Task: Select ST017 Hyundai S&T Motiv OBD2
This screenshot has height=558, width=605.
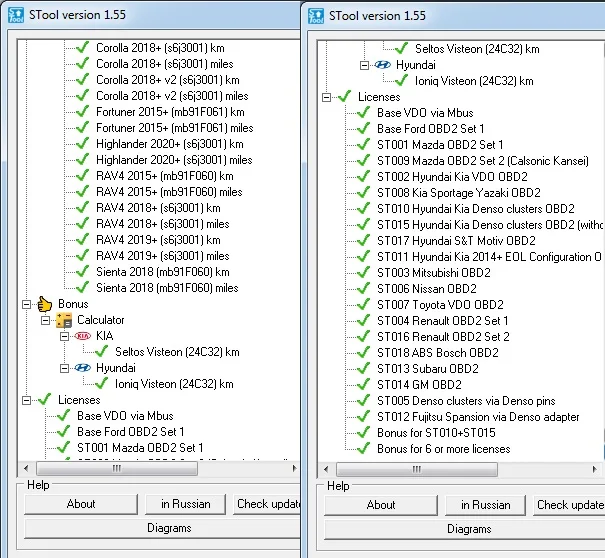Action: pyautogui.click(x=456, y=241)
